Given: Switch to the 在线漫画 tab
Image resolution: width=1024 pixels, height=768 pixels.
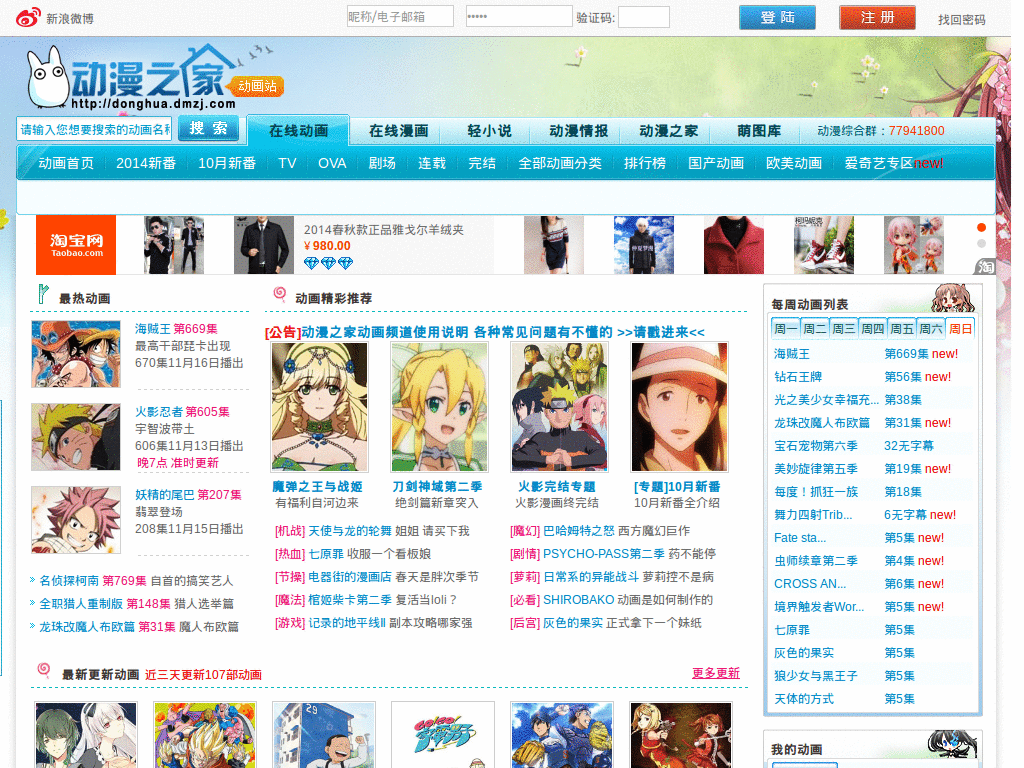Looking at the screenshot, I should coord(398,131).
